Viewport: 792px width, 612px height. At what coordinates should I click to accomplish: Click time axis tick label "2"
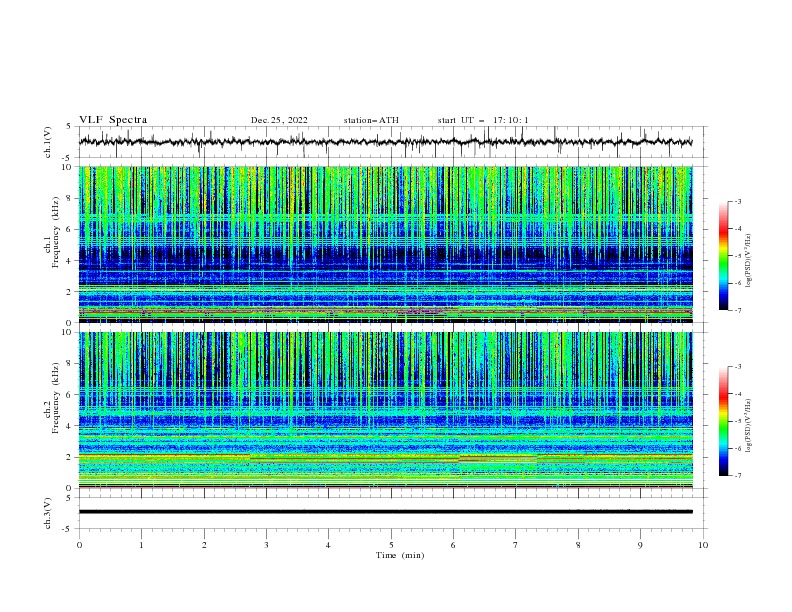click(x=204, y=545)
